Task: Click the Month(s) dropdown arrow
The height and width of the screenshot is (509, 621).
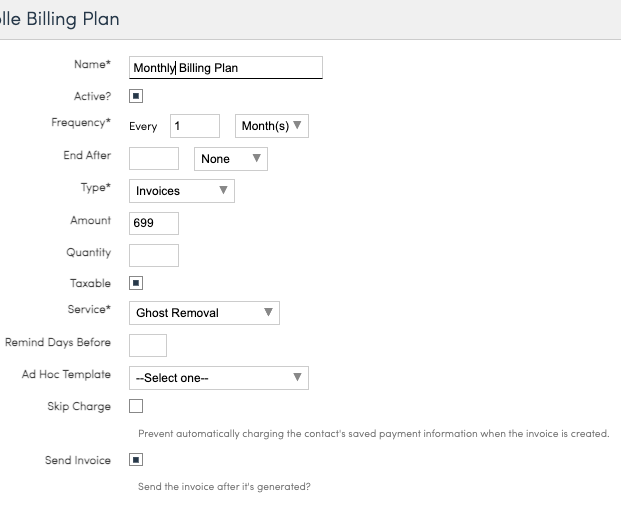Action: pos(297,126)
